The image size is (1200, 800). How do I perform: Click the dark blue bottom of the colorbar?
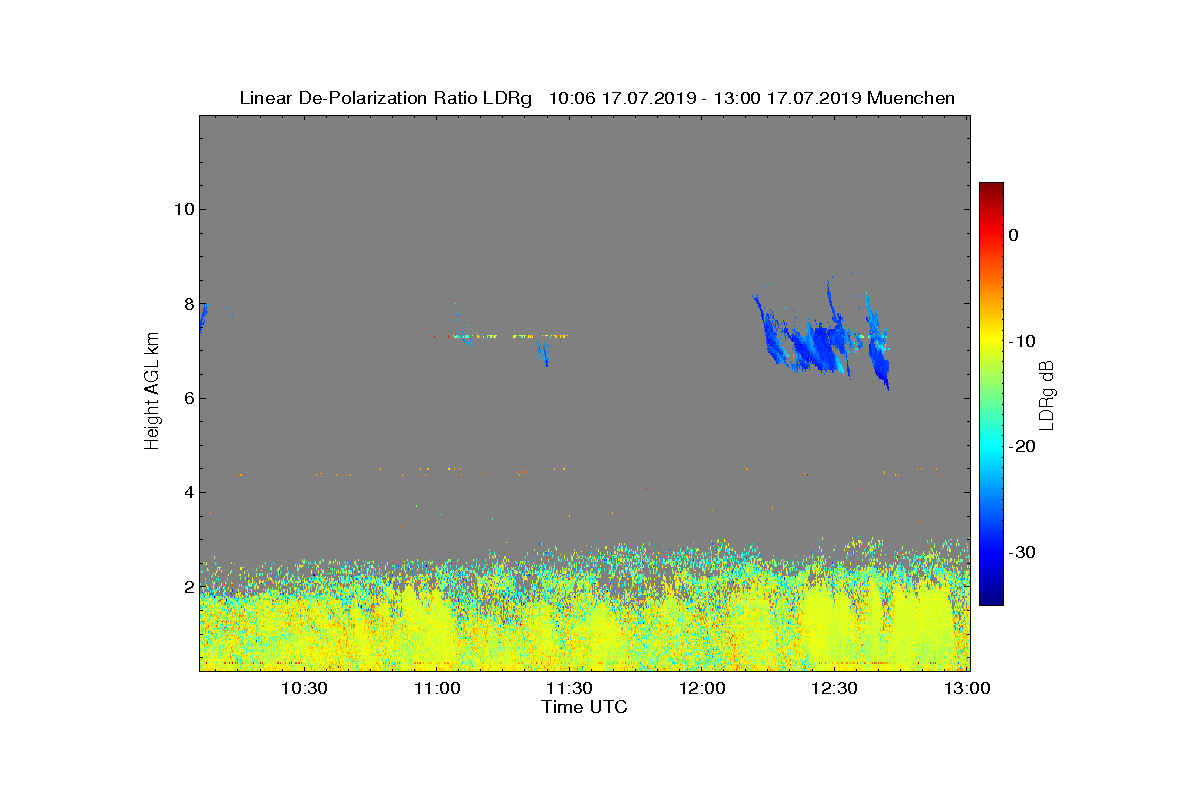991,598
